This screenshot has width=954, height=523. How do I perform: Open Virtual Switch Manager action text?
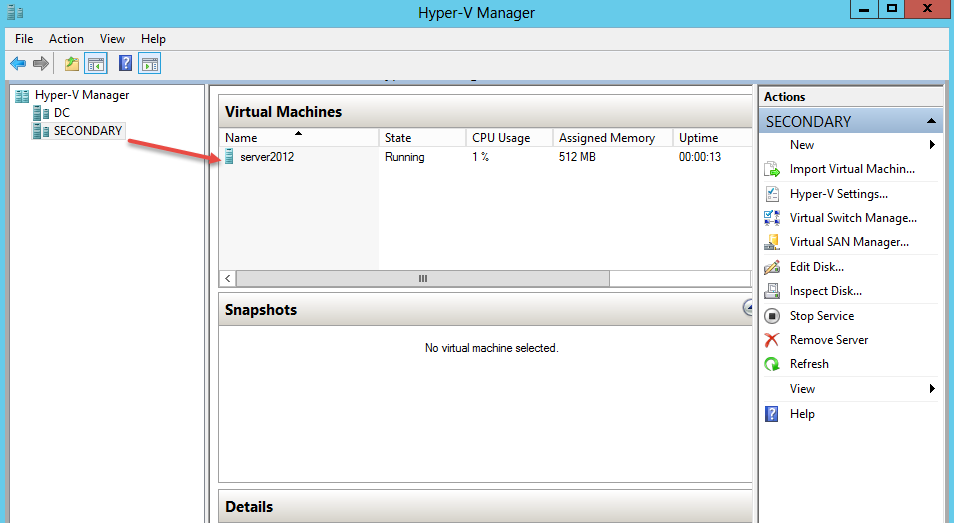coord(853,218)
